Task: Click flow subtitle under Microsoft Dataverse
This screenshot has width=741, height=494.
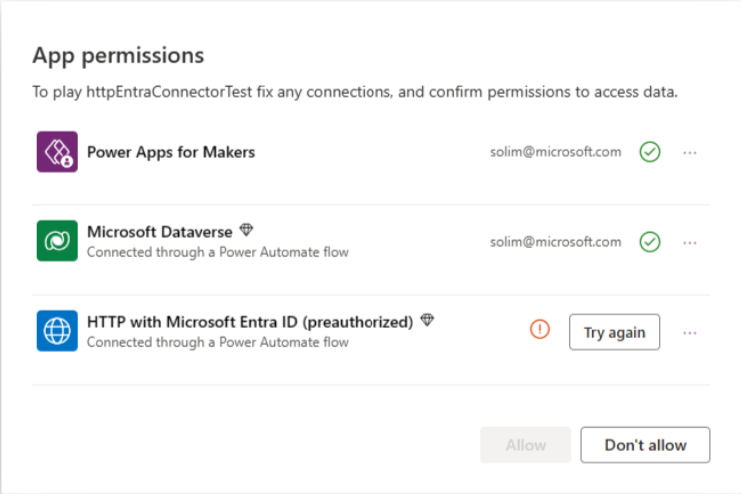Action: click(x=218, y=252)
